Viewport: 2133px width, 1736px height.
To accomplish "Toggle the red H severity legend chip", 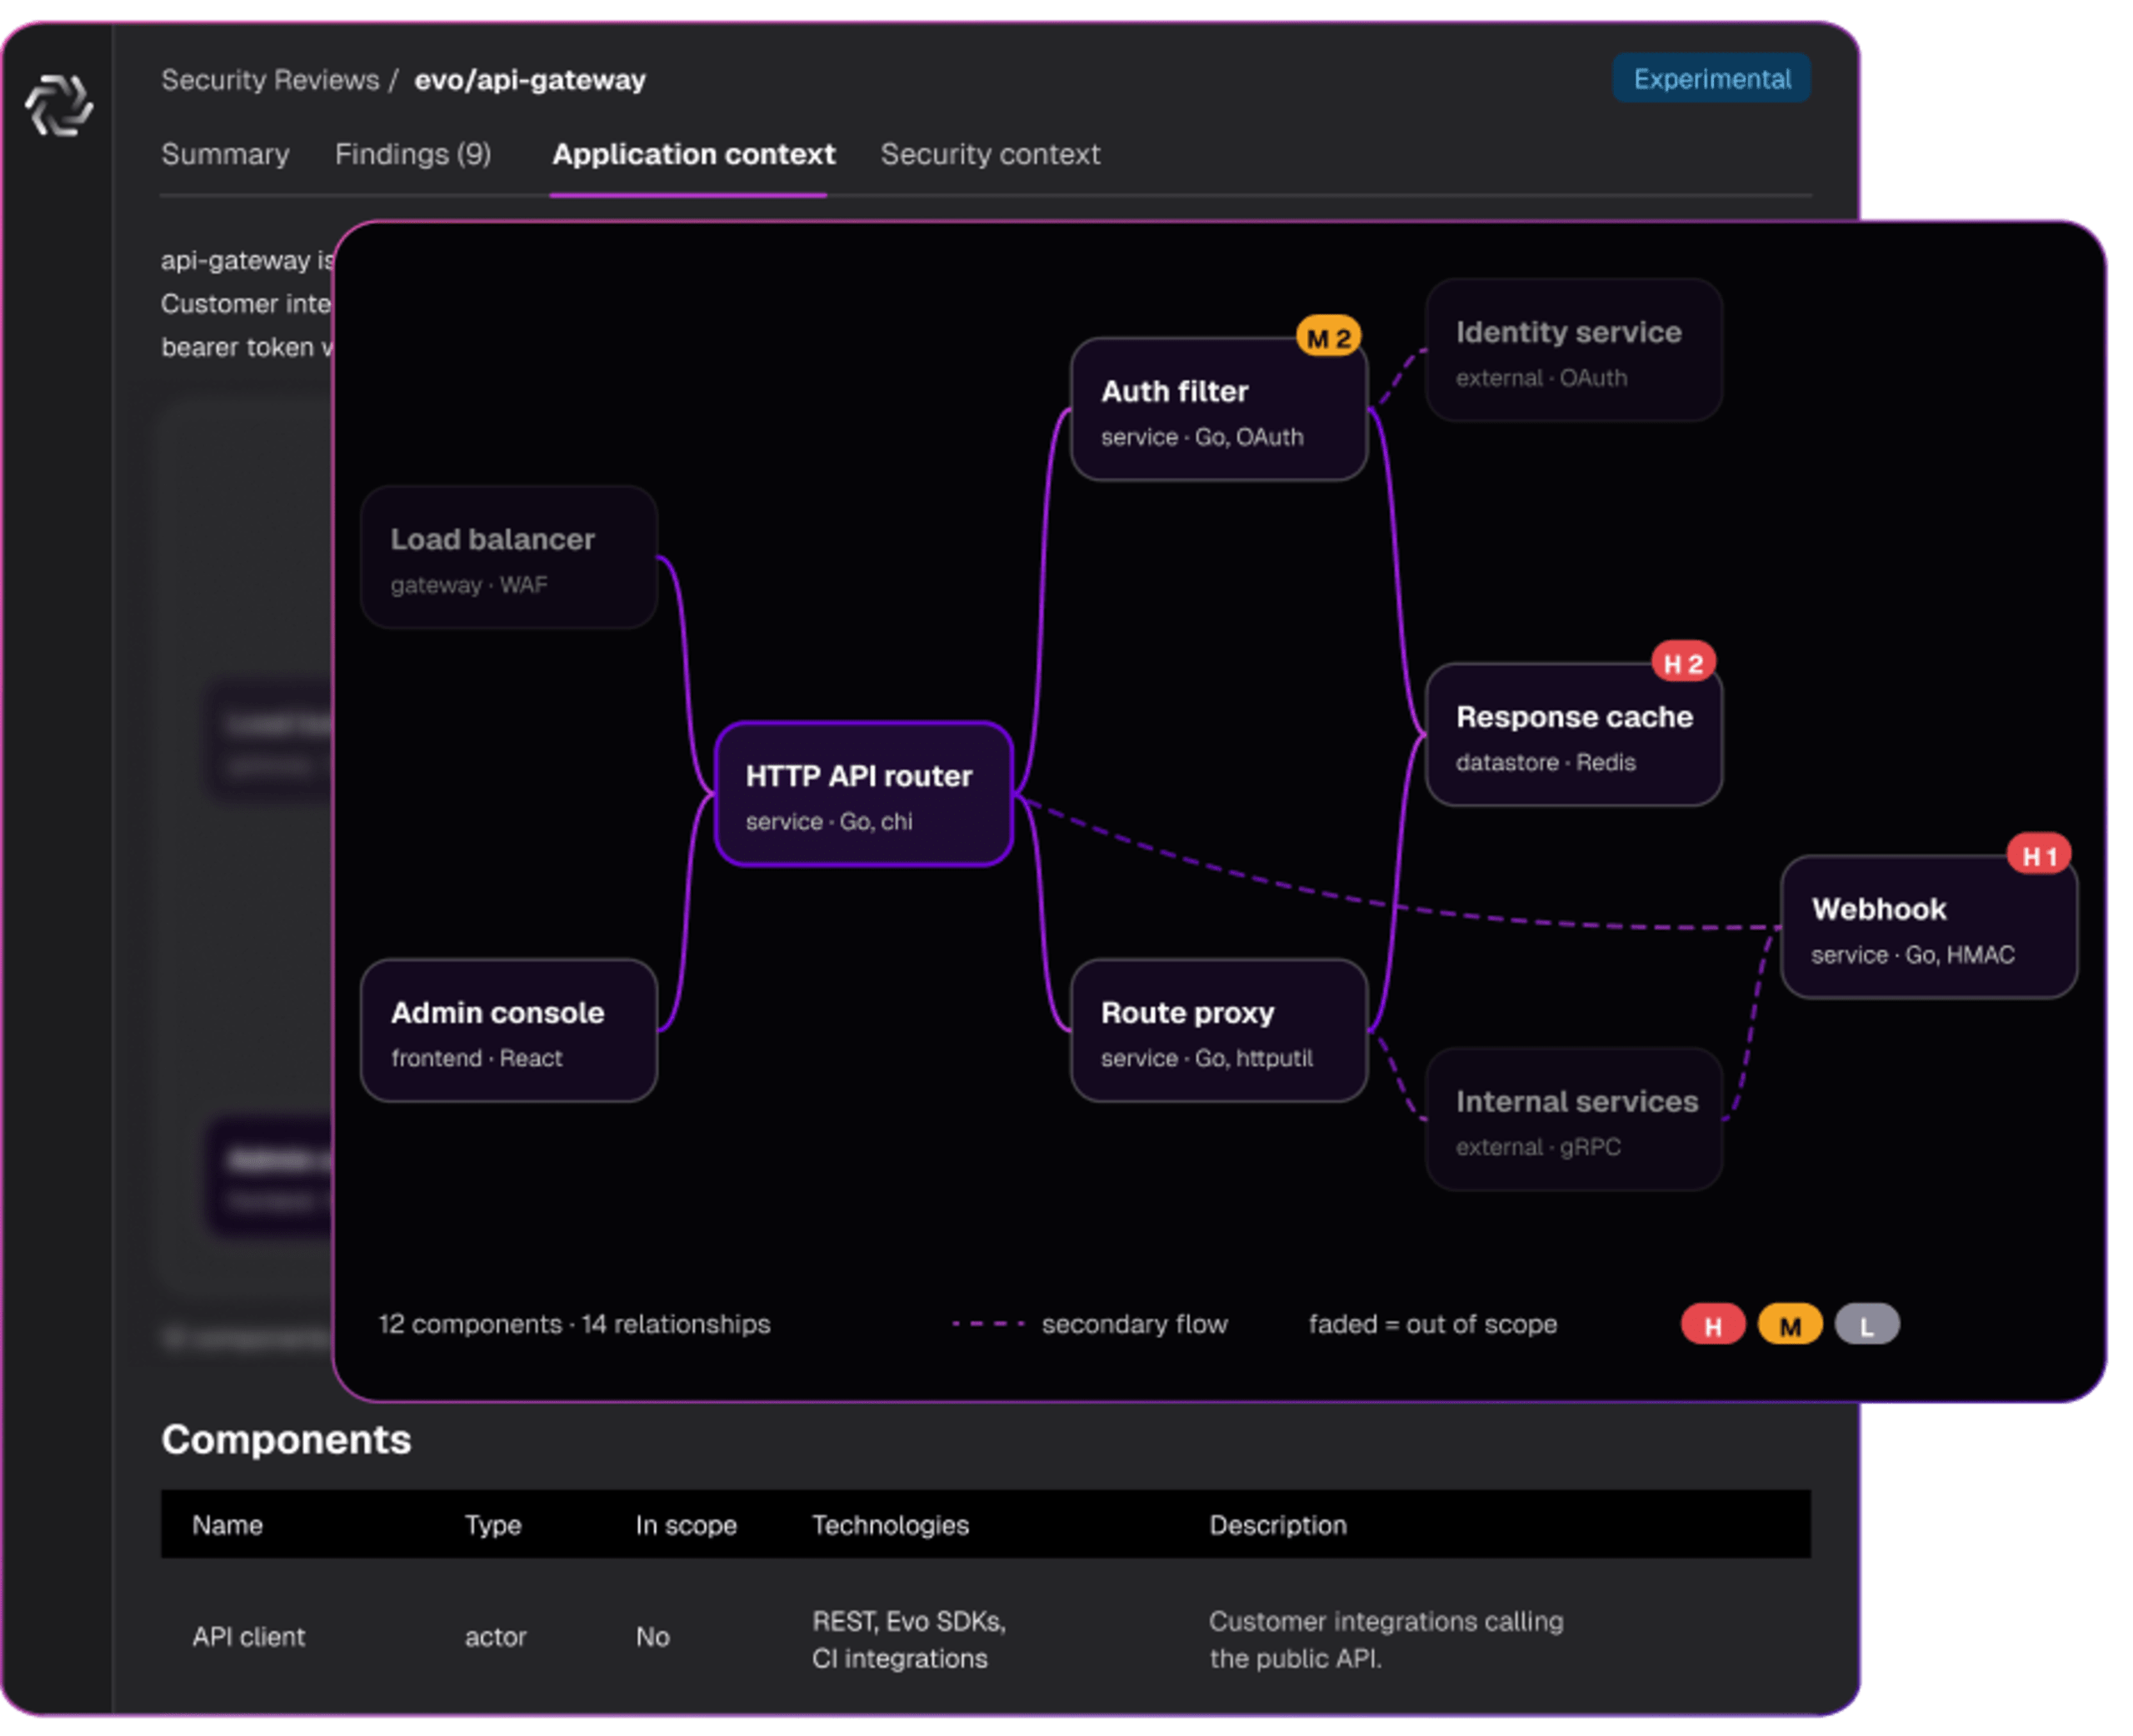I will [1713, 1325].
